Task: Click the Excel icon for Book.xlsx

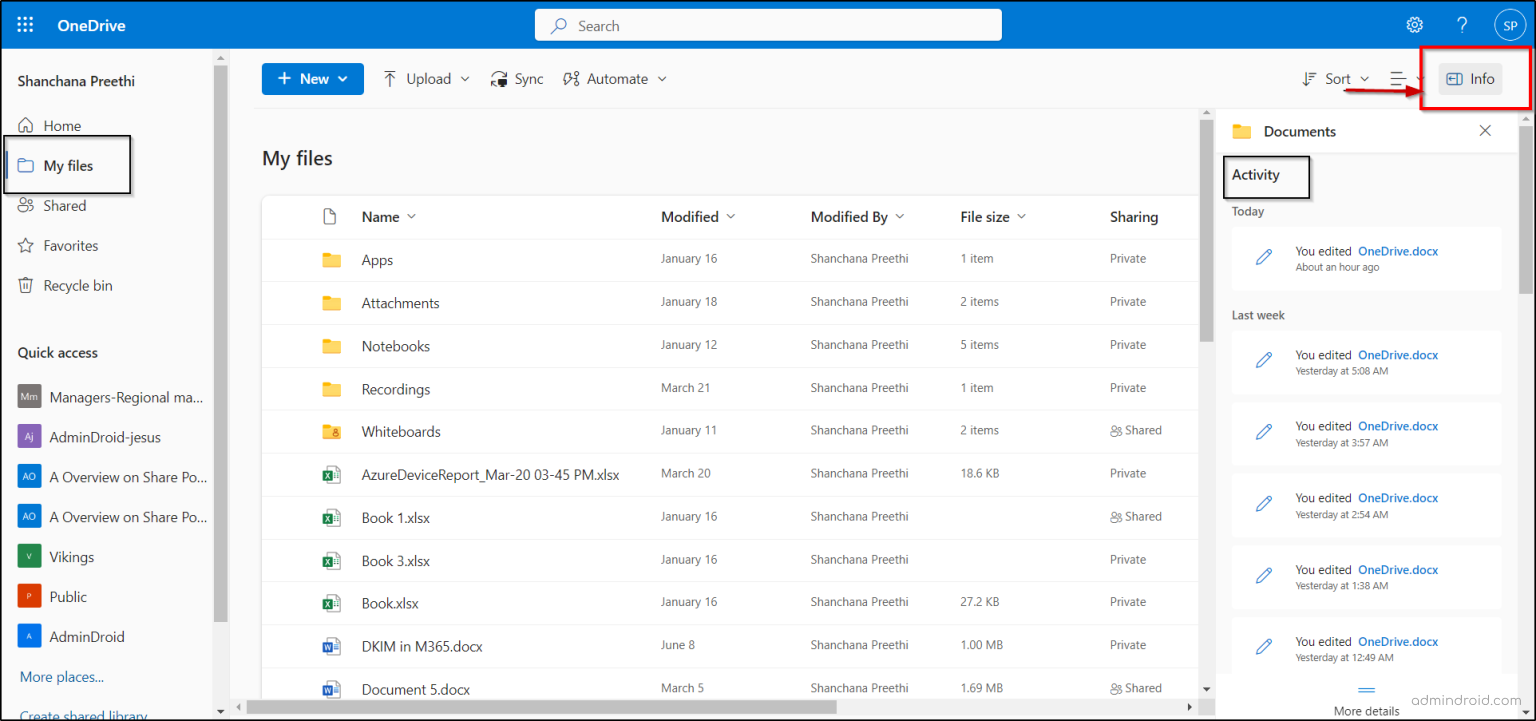Action: point(332,602)
